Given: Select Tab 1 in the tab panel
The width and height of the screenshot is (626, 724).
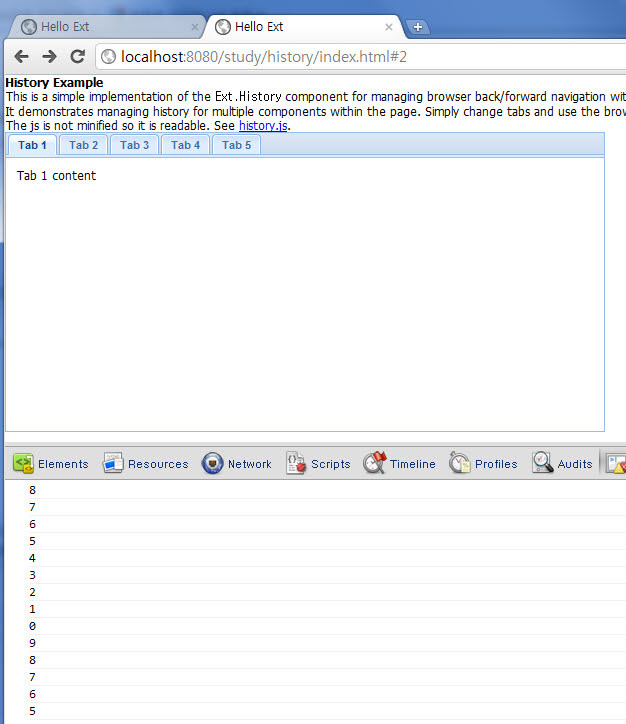Looking at the screenshot, I should tap(32, 145).
